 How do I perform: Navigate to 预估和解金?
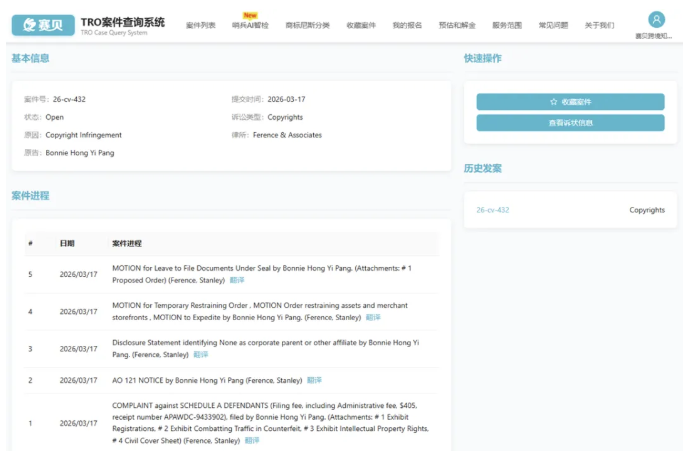tap(456, 25)
